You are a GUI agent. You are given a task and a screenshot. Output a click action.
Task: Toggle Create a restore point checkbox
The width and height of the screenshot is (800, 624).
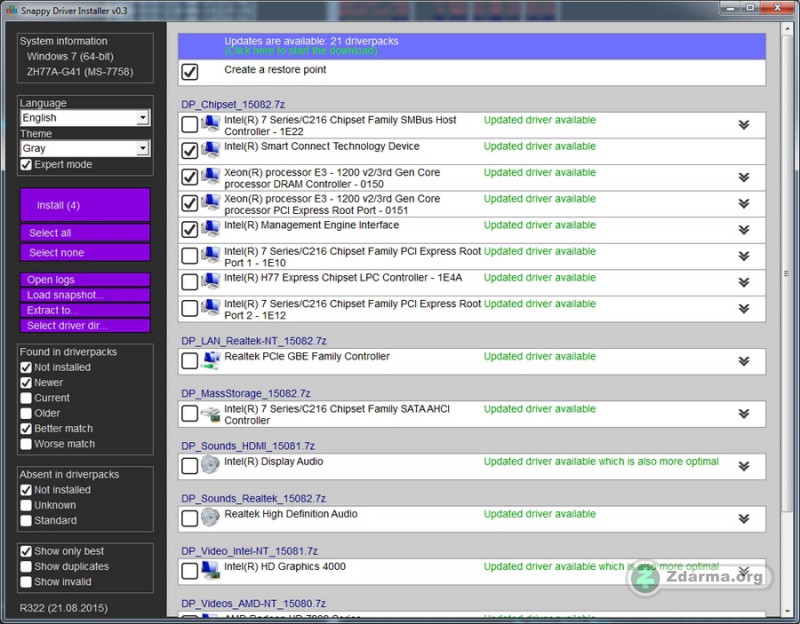pyautogui.click(x=190, y=71)
